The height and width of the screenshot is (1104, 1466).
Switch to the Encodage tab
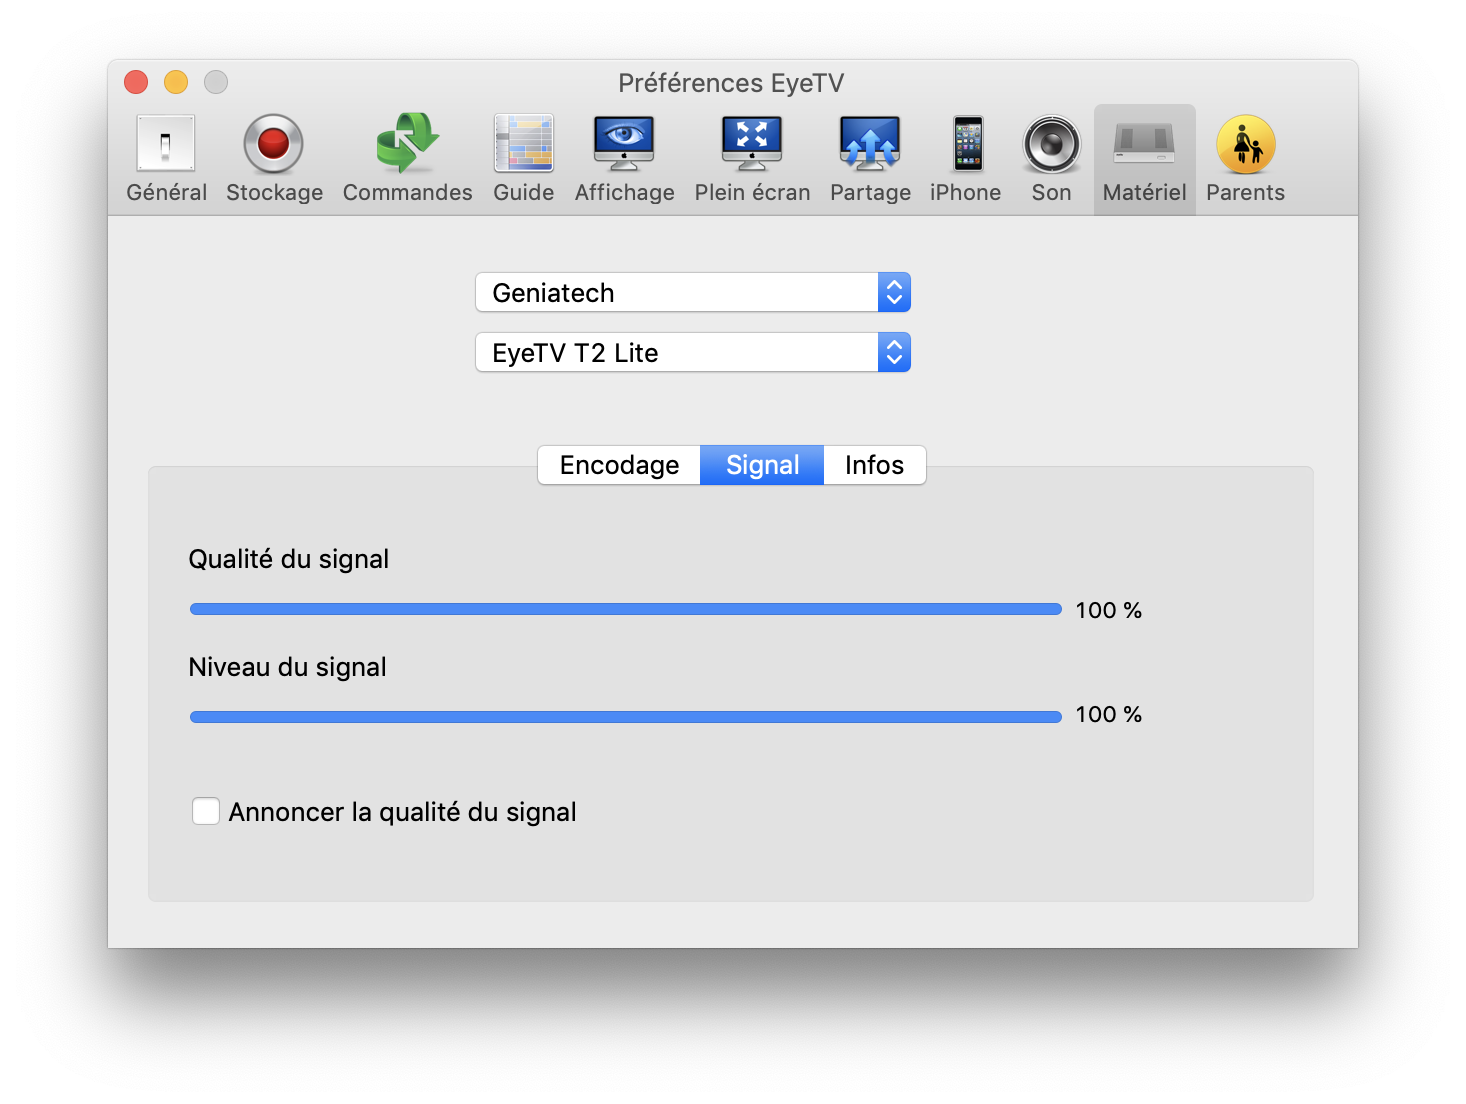tap(619, 465)
